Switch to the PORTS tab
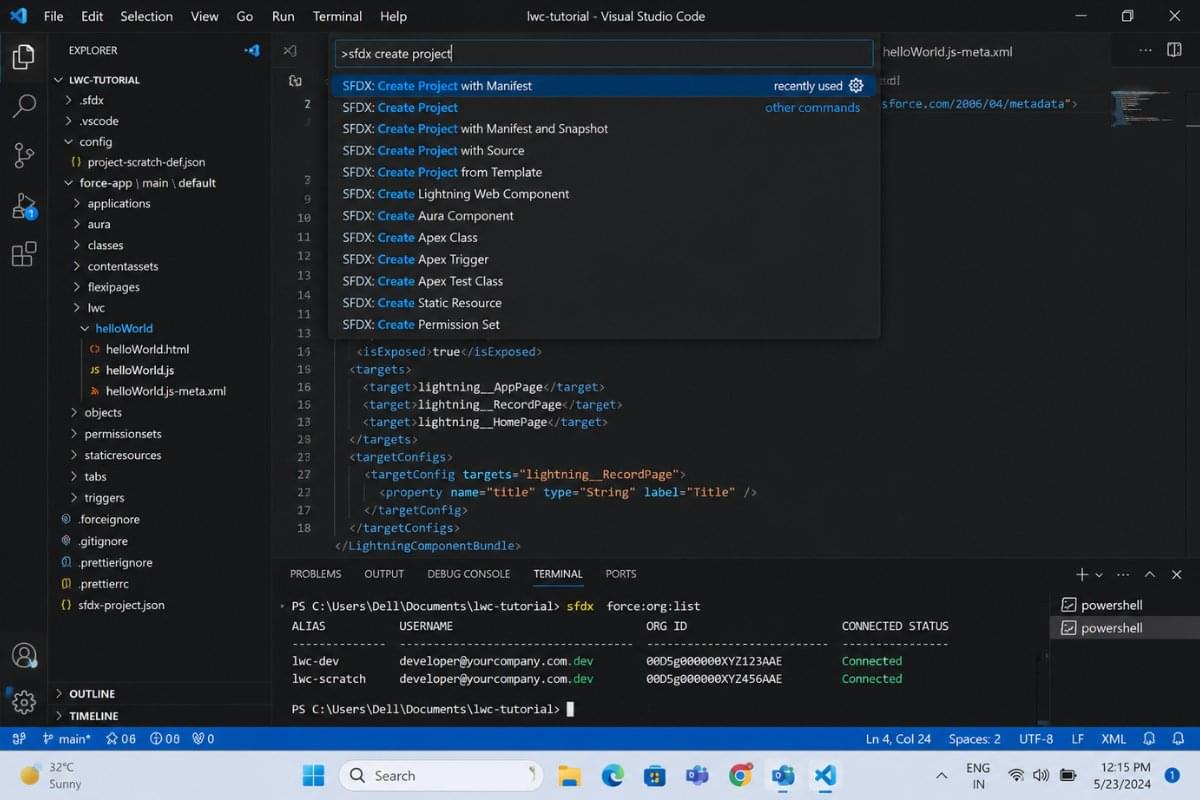 point(620,574)
